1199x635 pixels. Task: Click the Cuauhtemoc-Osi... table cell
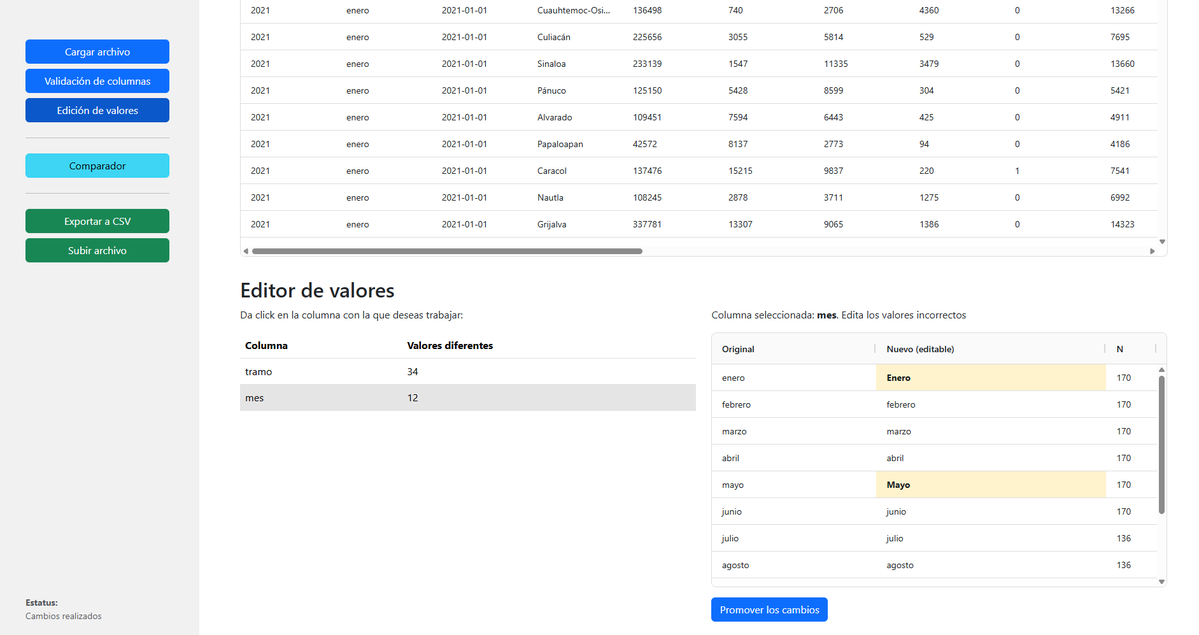(x=575, y=11)
